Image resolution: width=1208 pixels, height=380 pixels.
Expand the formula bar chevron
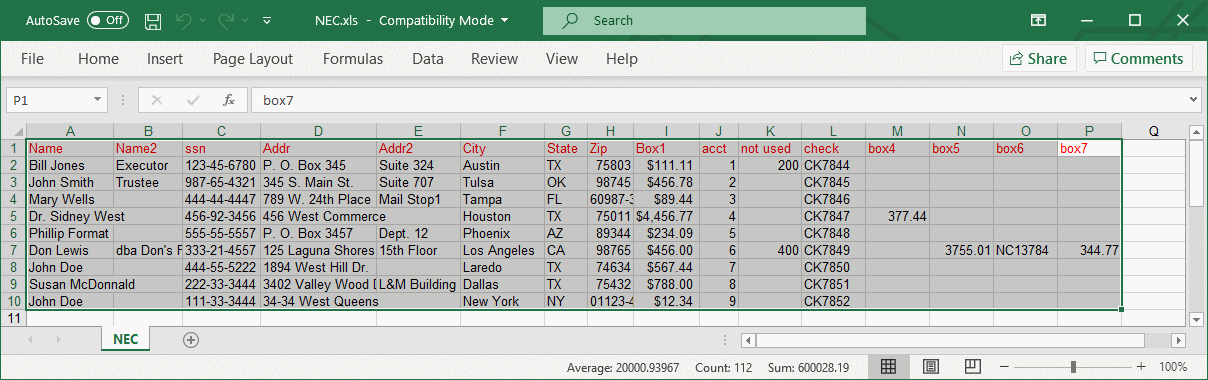click(x=1192, y=100)
